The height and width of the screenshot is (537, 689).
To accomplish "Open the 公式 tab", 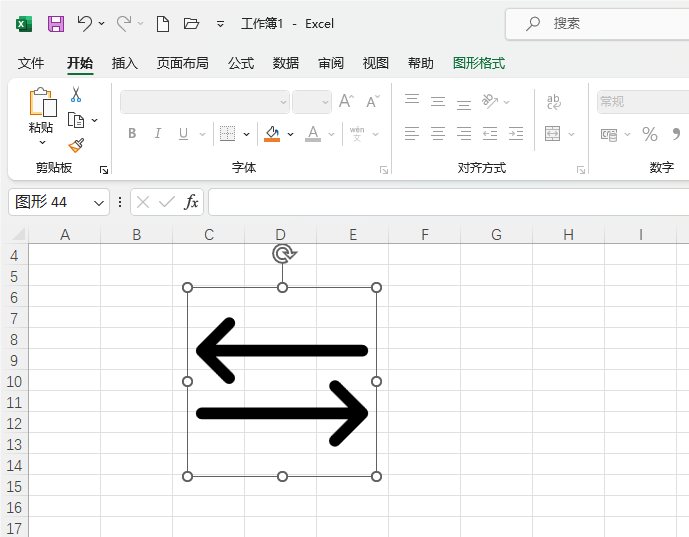I will [x=241, y=63].
